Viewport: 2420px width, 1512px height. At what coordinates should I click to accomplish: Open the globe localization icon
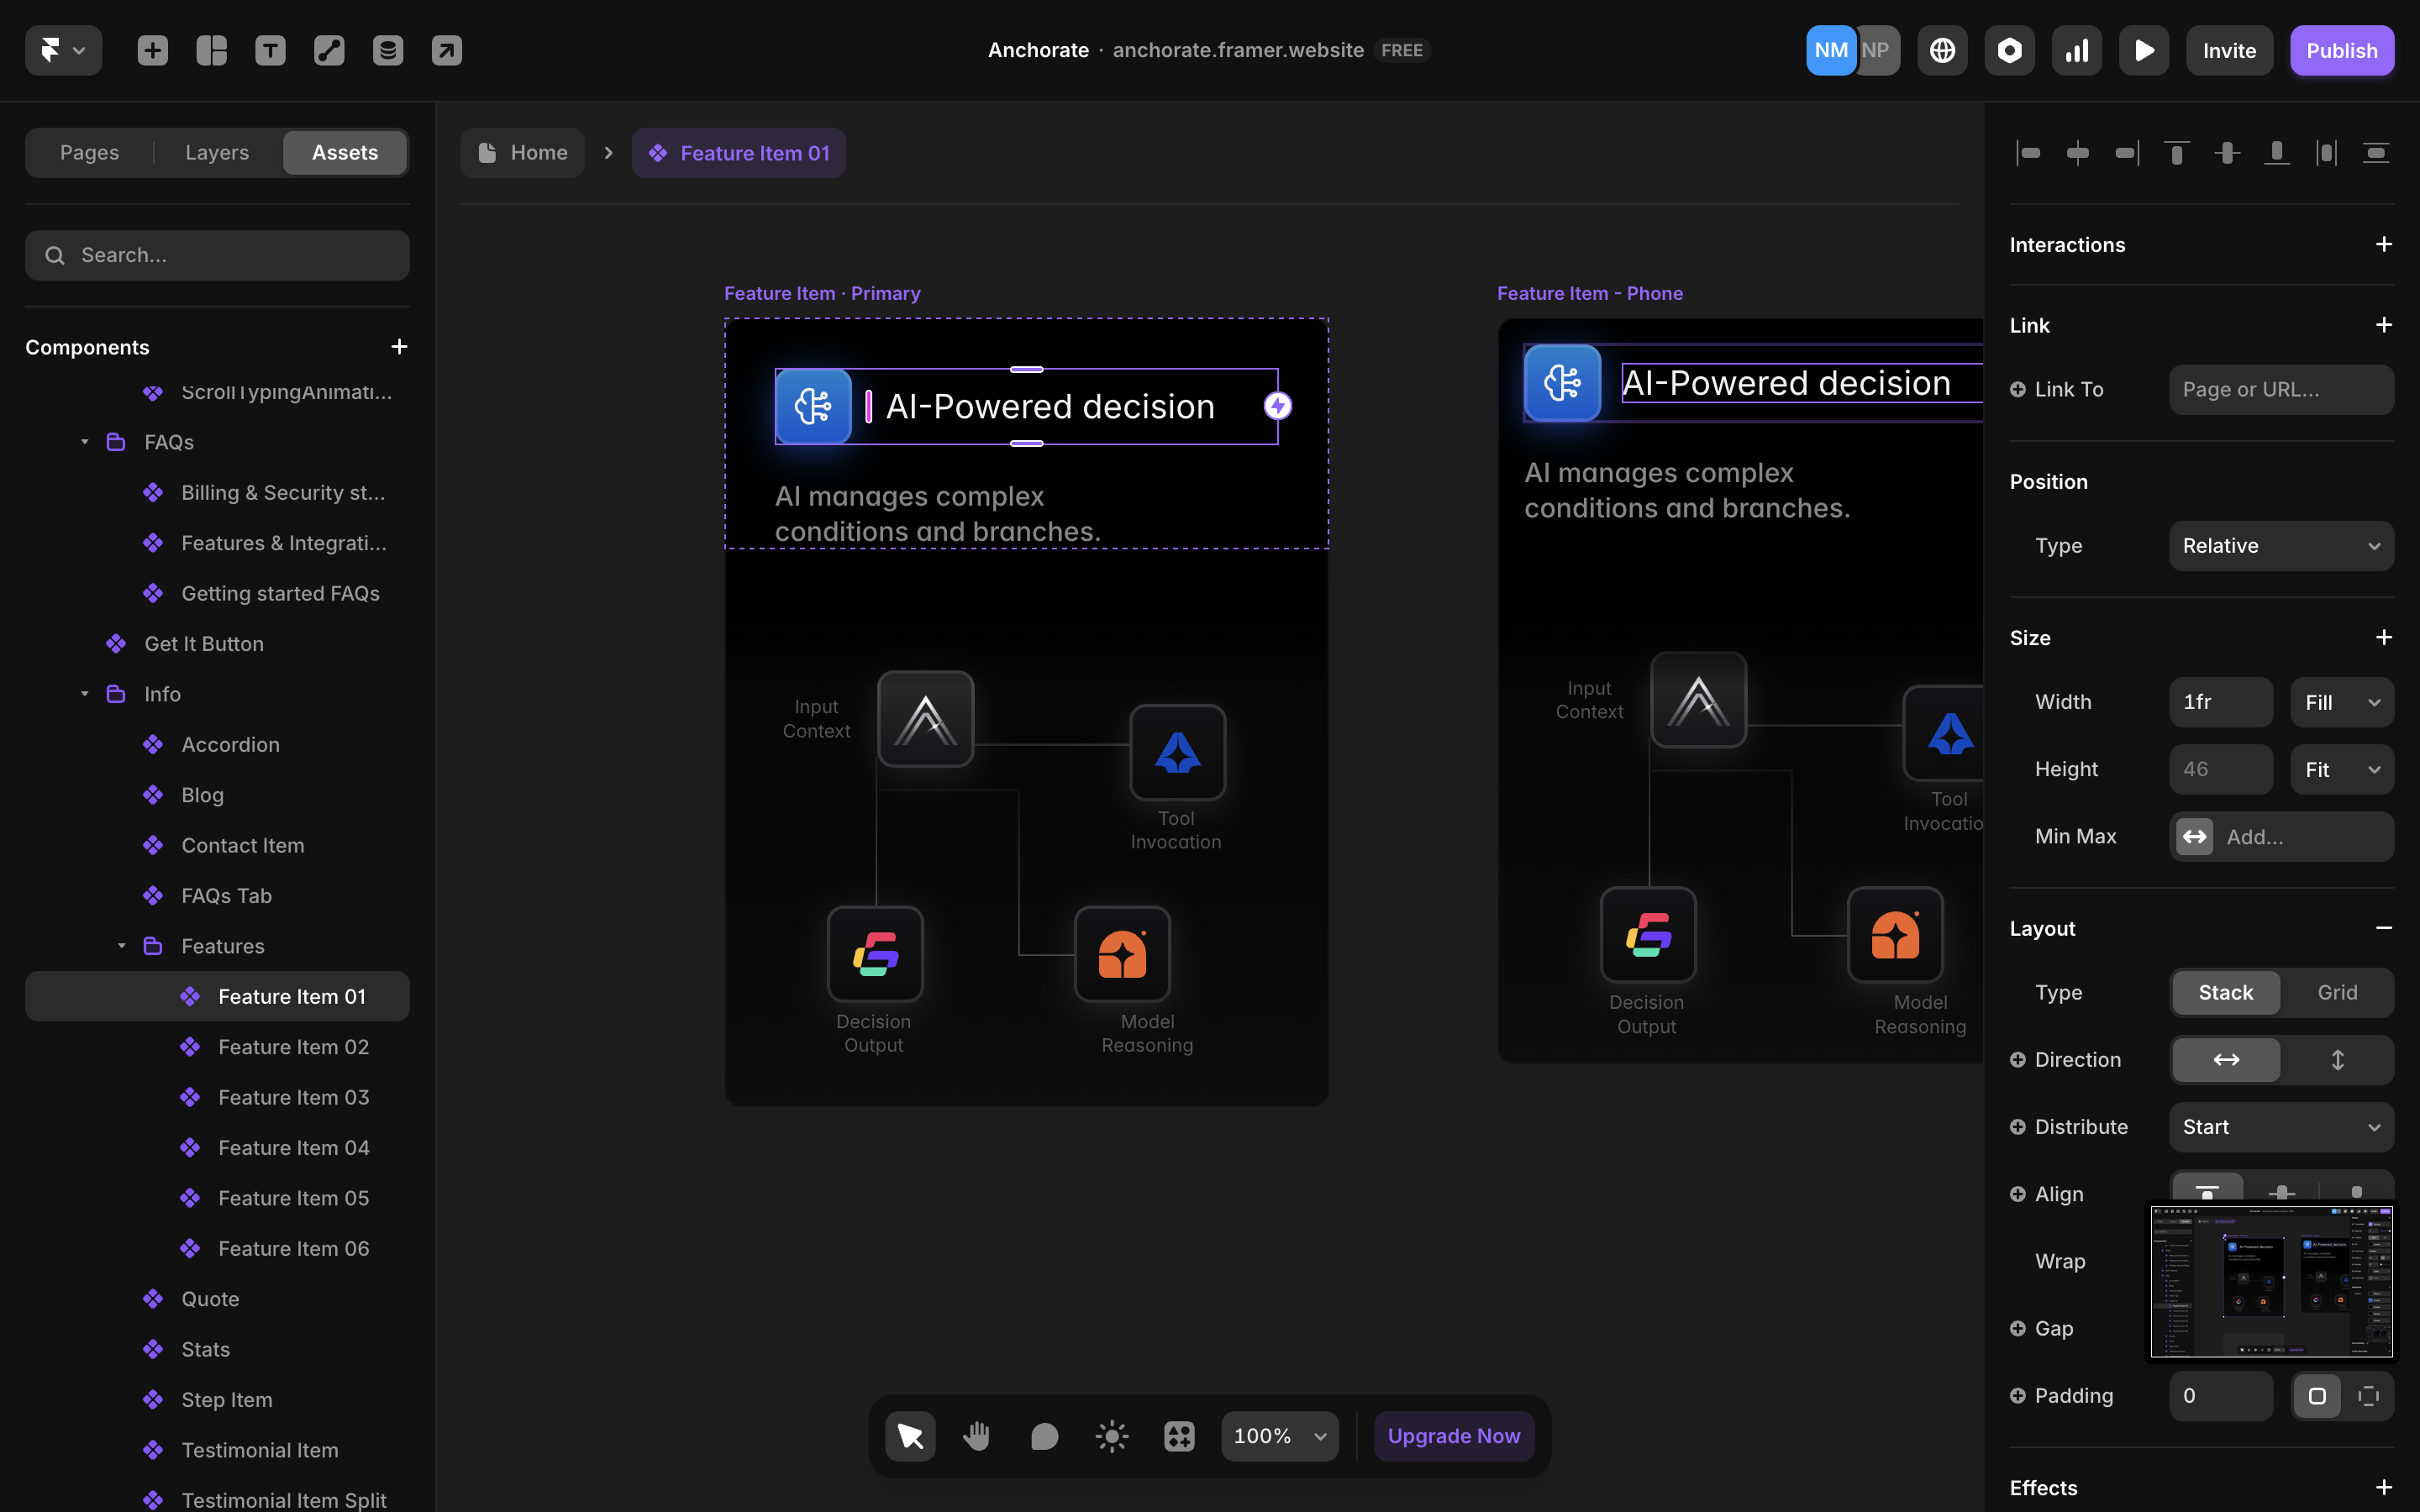(1942, 50)
